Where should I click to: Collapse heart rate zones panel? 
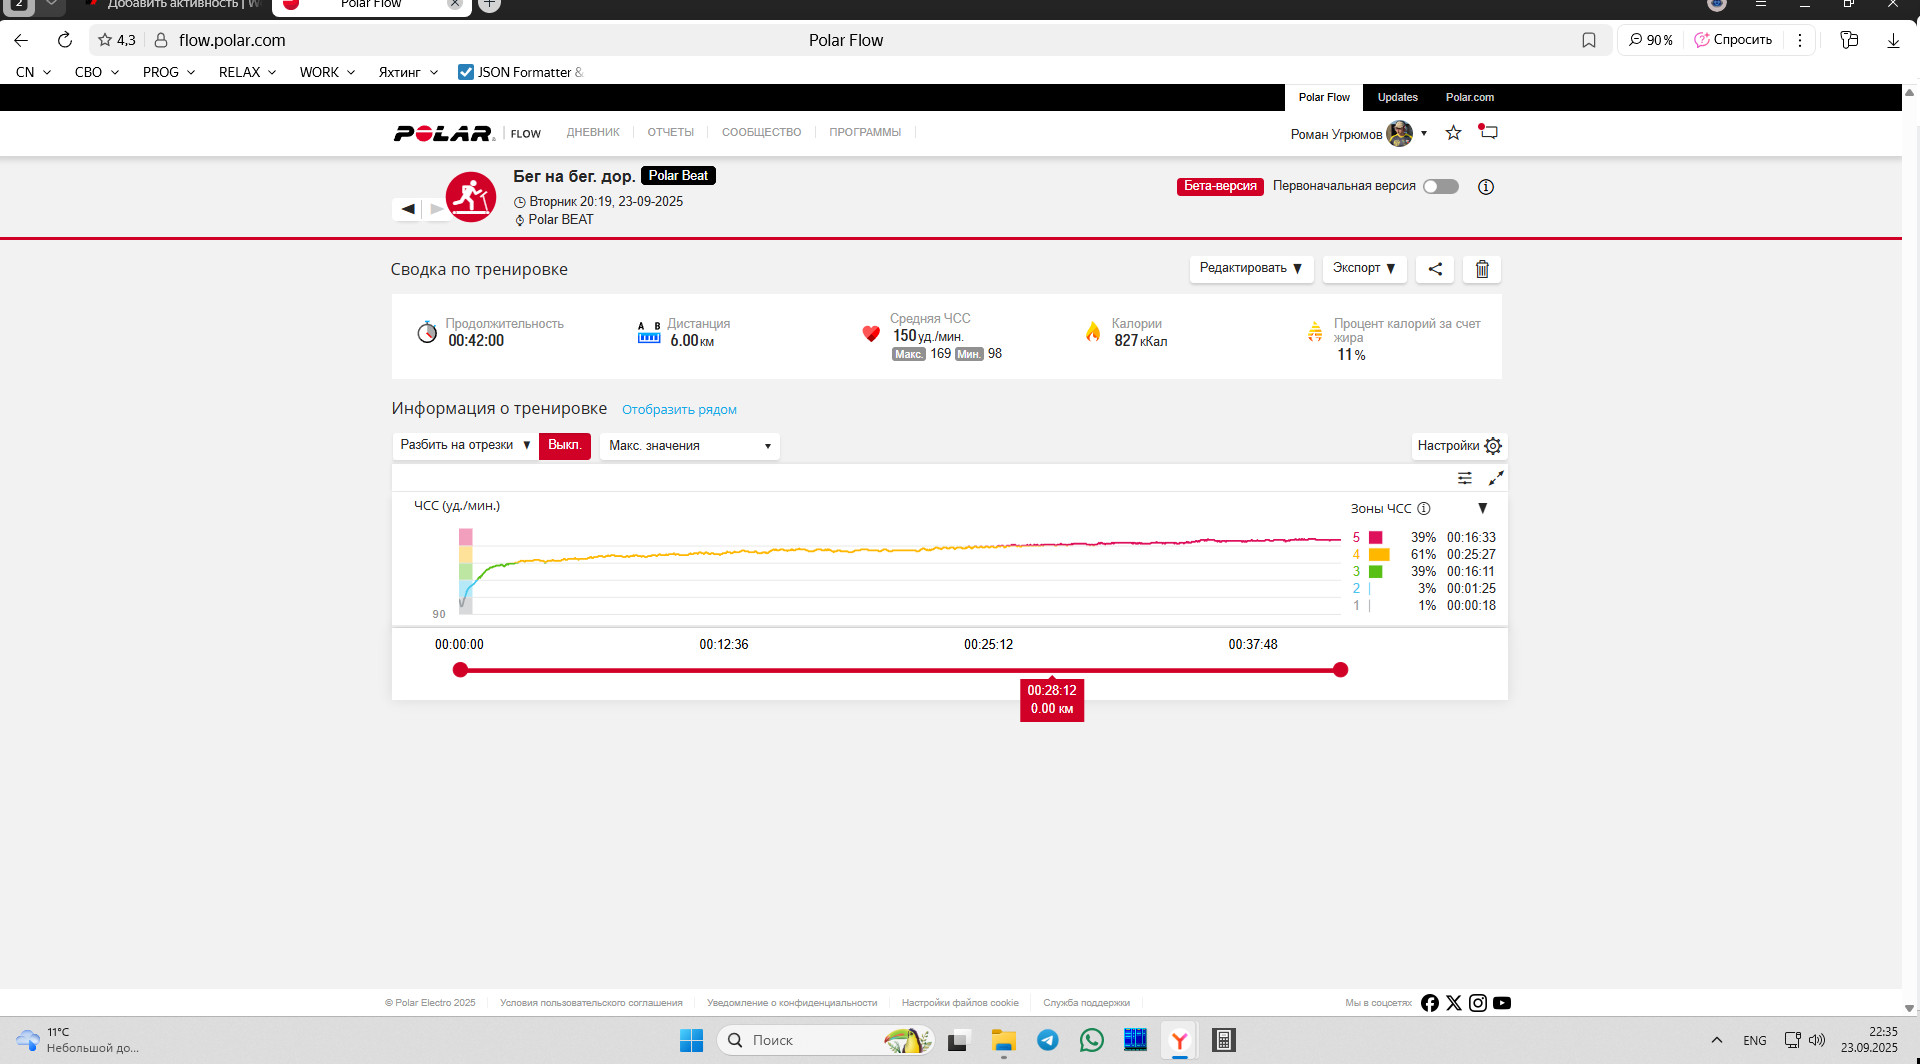pyautogui.click(x=1483, y=508)
